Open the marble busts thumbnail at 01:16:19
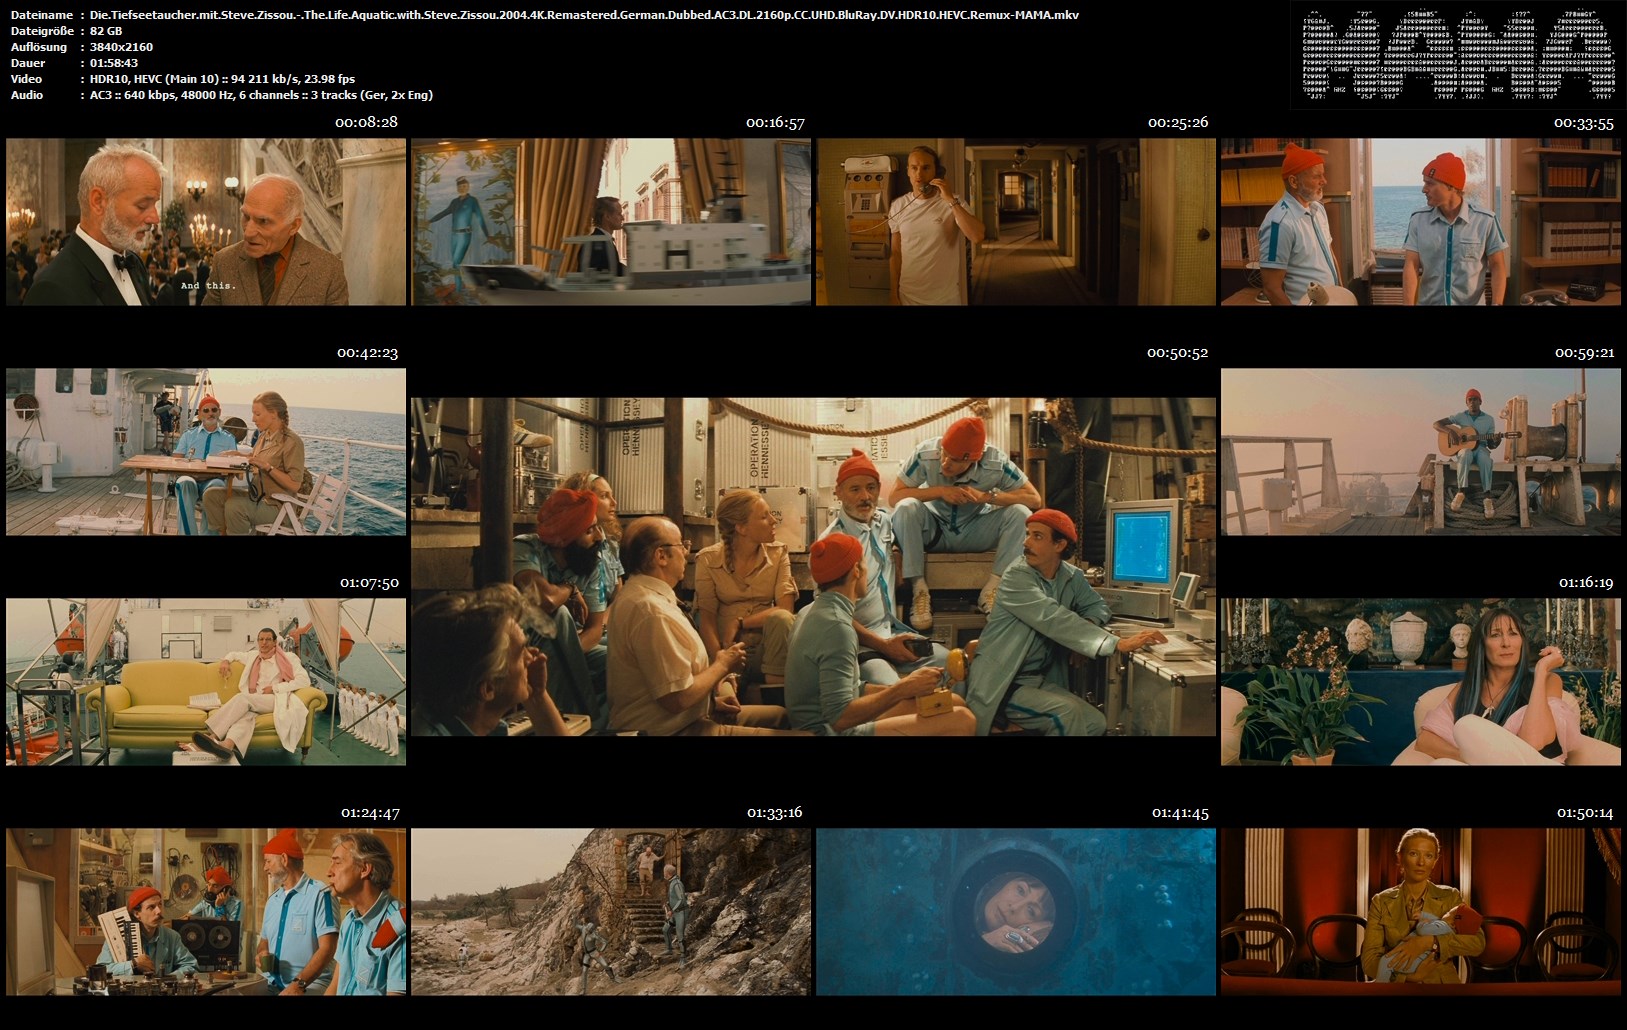Screen dimensions: 1627x1030 [1421, 682]
